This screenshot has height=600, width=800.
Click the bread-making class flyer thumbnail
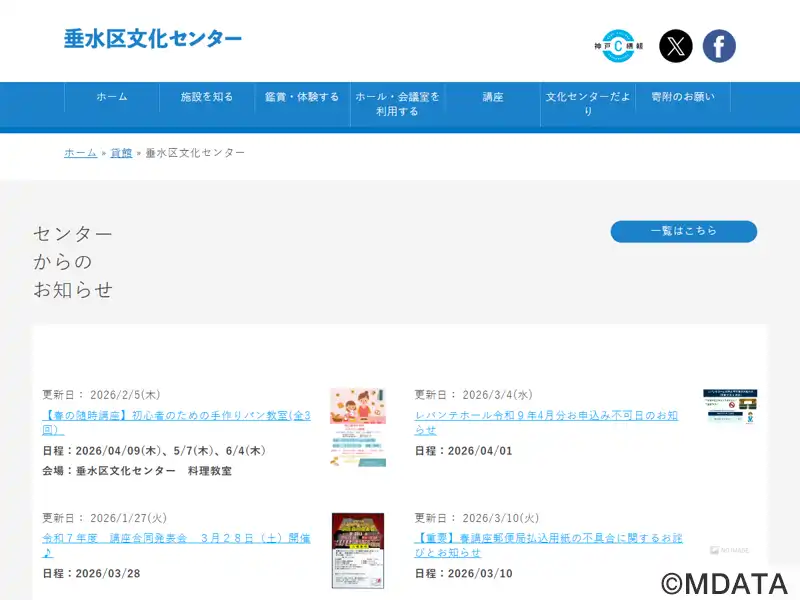pyautogui.click(x=358, y=427)
